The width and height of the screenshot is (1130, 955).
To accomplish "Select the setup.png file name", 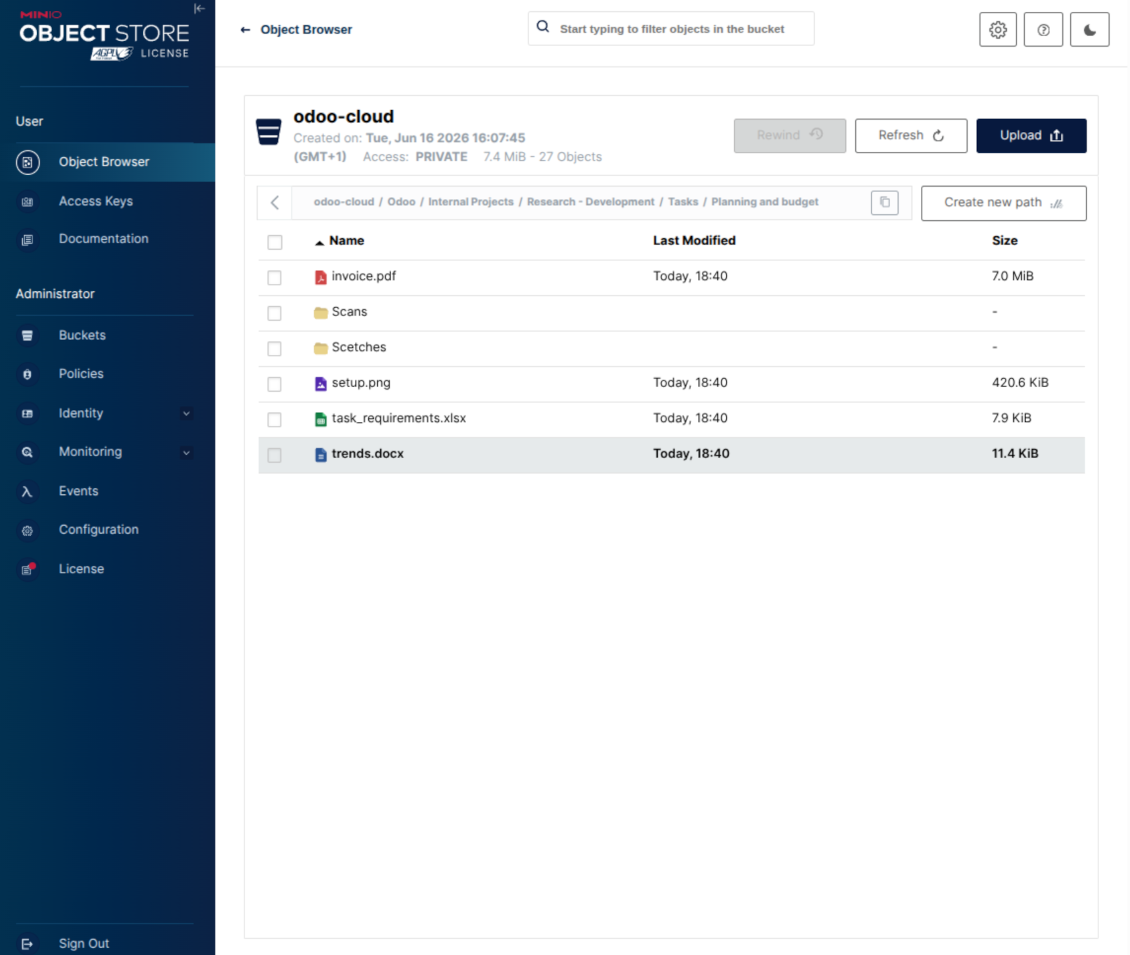I will coord(361,383).
